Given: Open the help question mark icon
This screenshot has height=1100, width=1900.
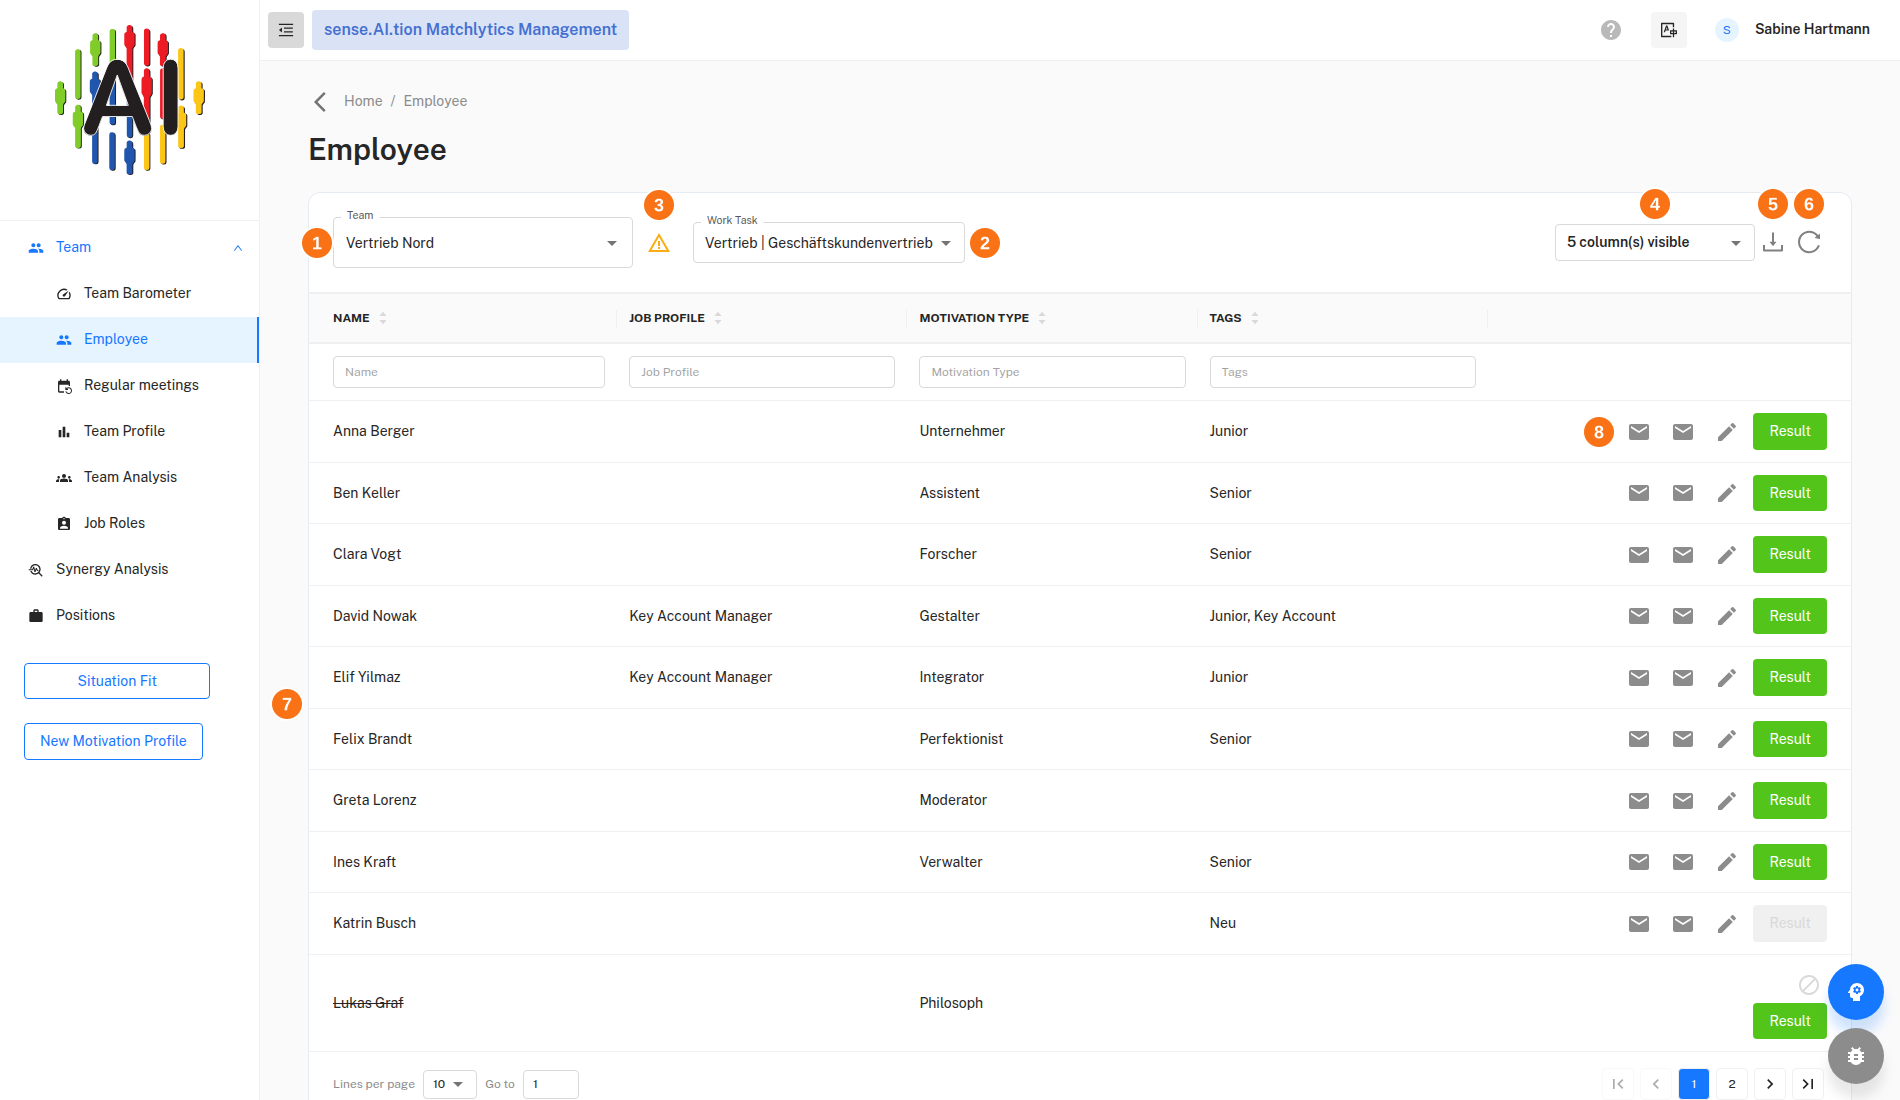Looking at the screenshot, I should point(1611,30).
